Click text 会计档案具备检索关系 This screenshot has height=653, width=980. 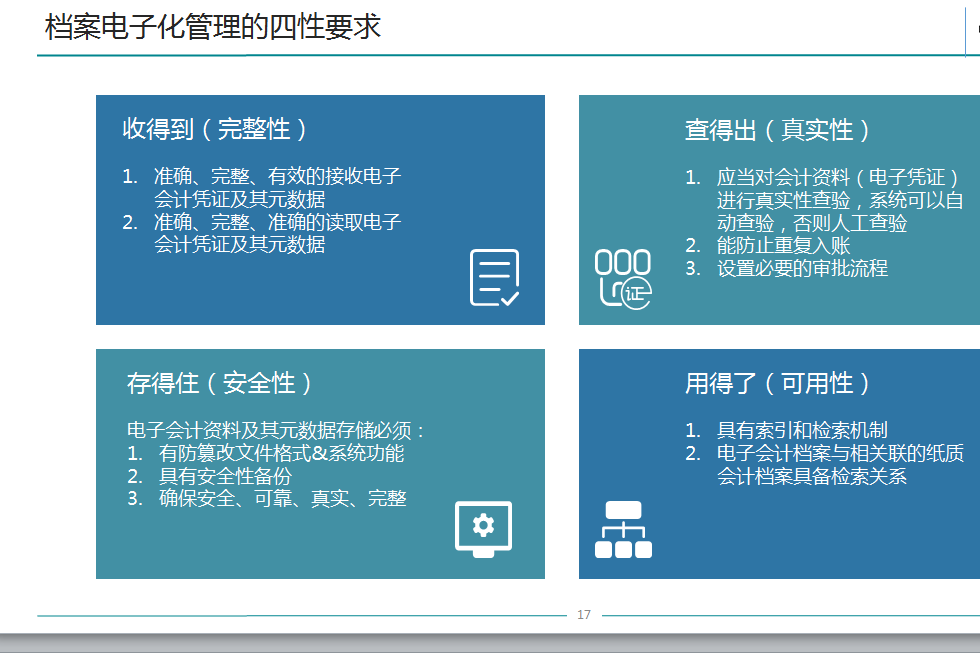(x=811, y=476)
